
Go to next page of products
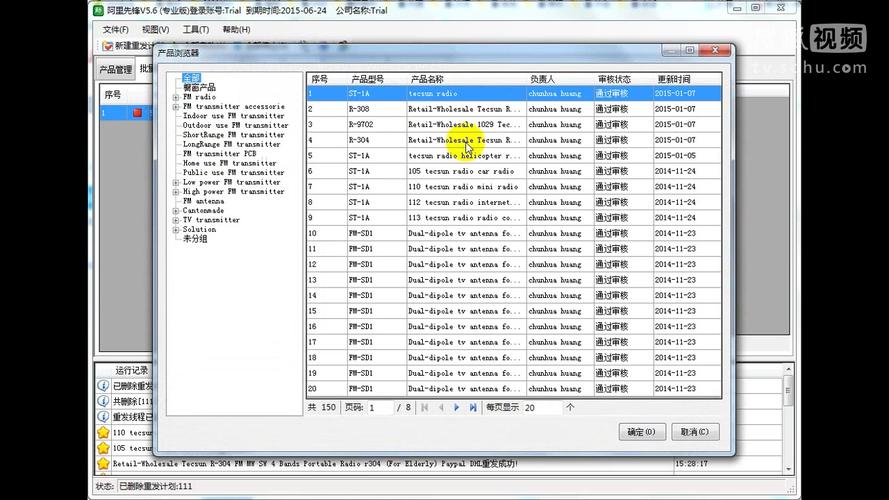tap(457, 407)
